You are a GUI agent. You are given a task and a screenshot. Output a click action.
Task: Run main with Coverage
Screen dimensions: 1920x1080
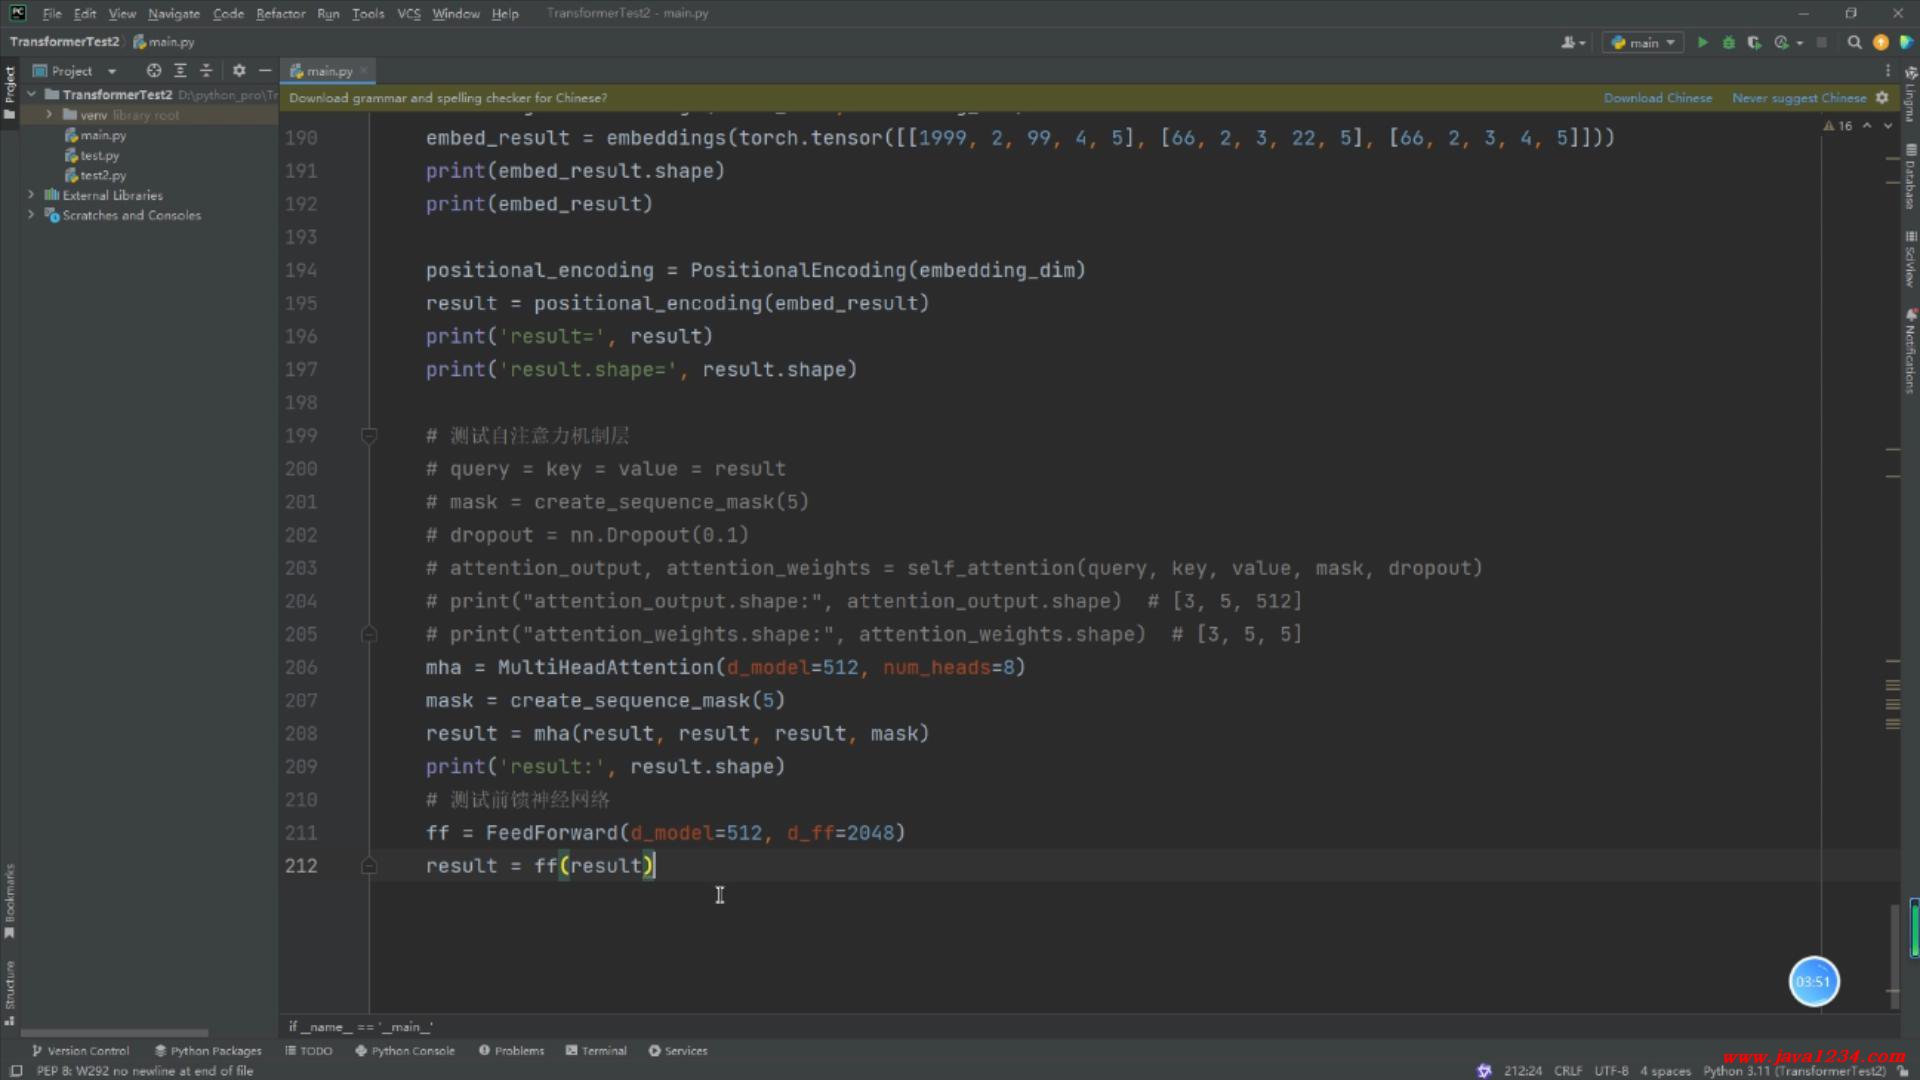tap(1754, 42)
